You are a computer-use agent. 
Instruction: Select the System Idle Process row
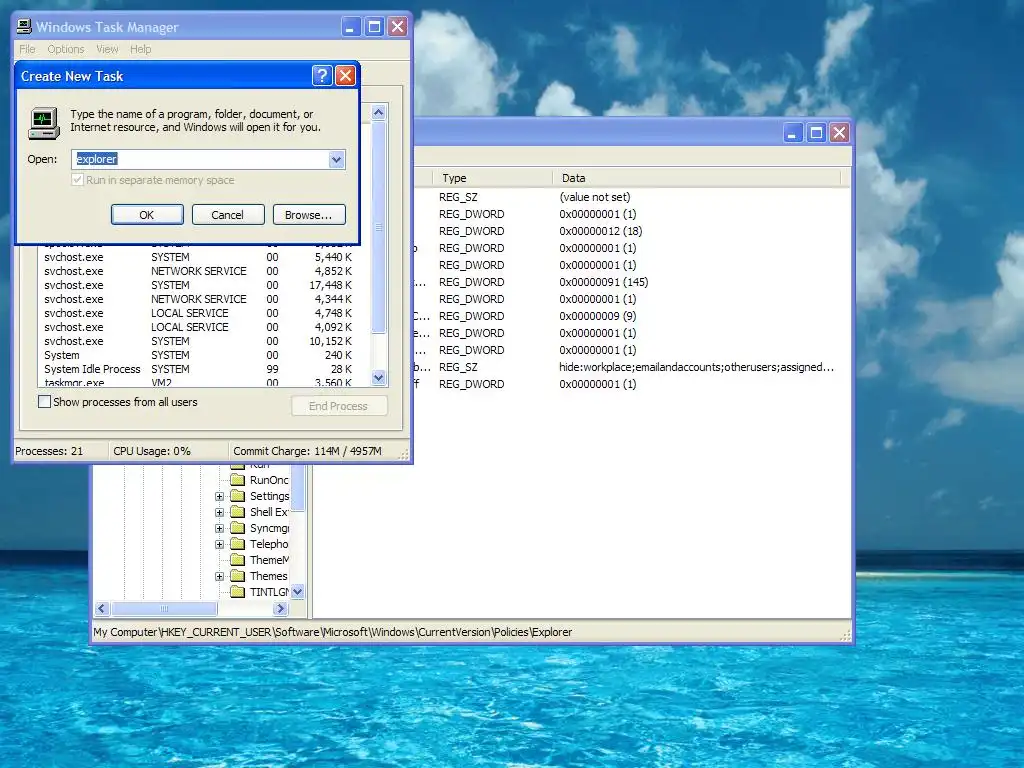(198, 369)
